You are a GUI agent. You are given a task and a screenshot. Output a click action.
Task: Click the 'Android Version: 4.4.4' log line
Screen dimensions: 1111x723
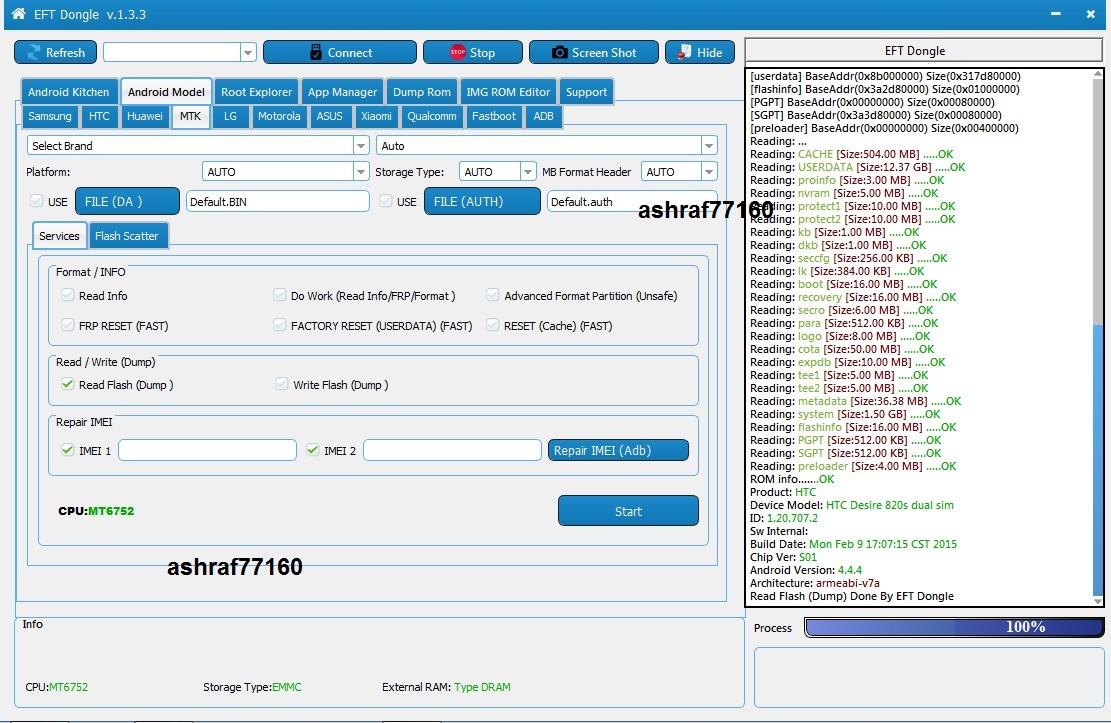(x=806, y=570)
